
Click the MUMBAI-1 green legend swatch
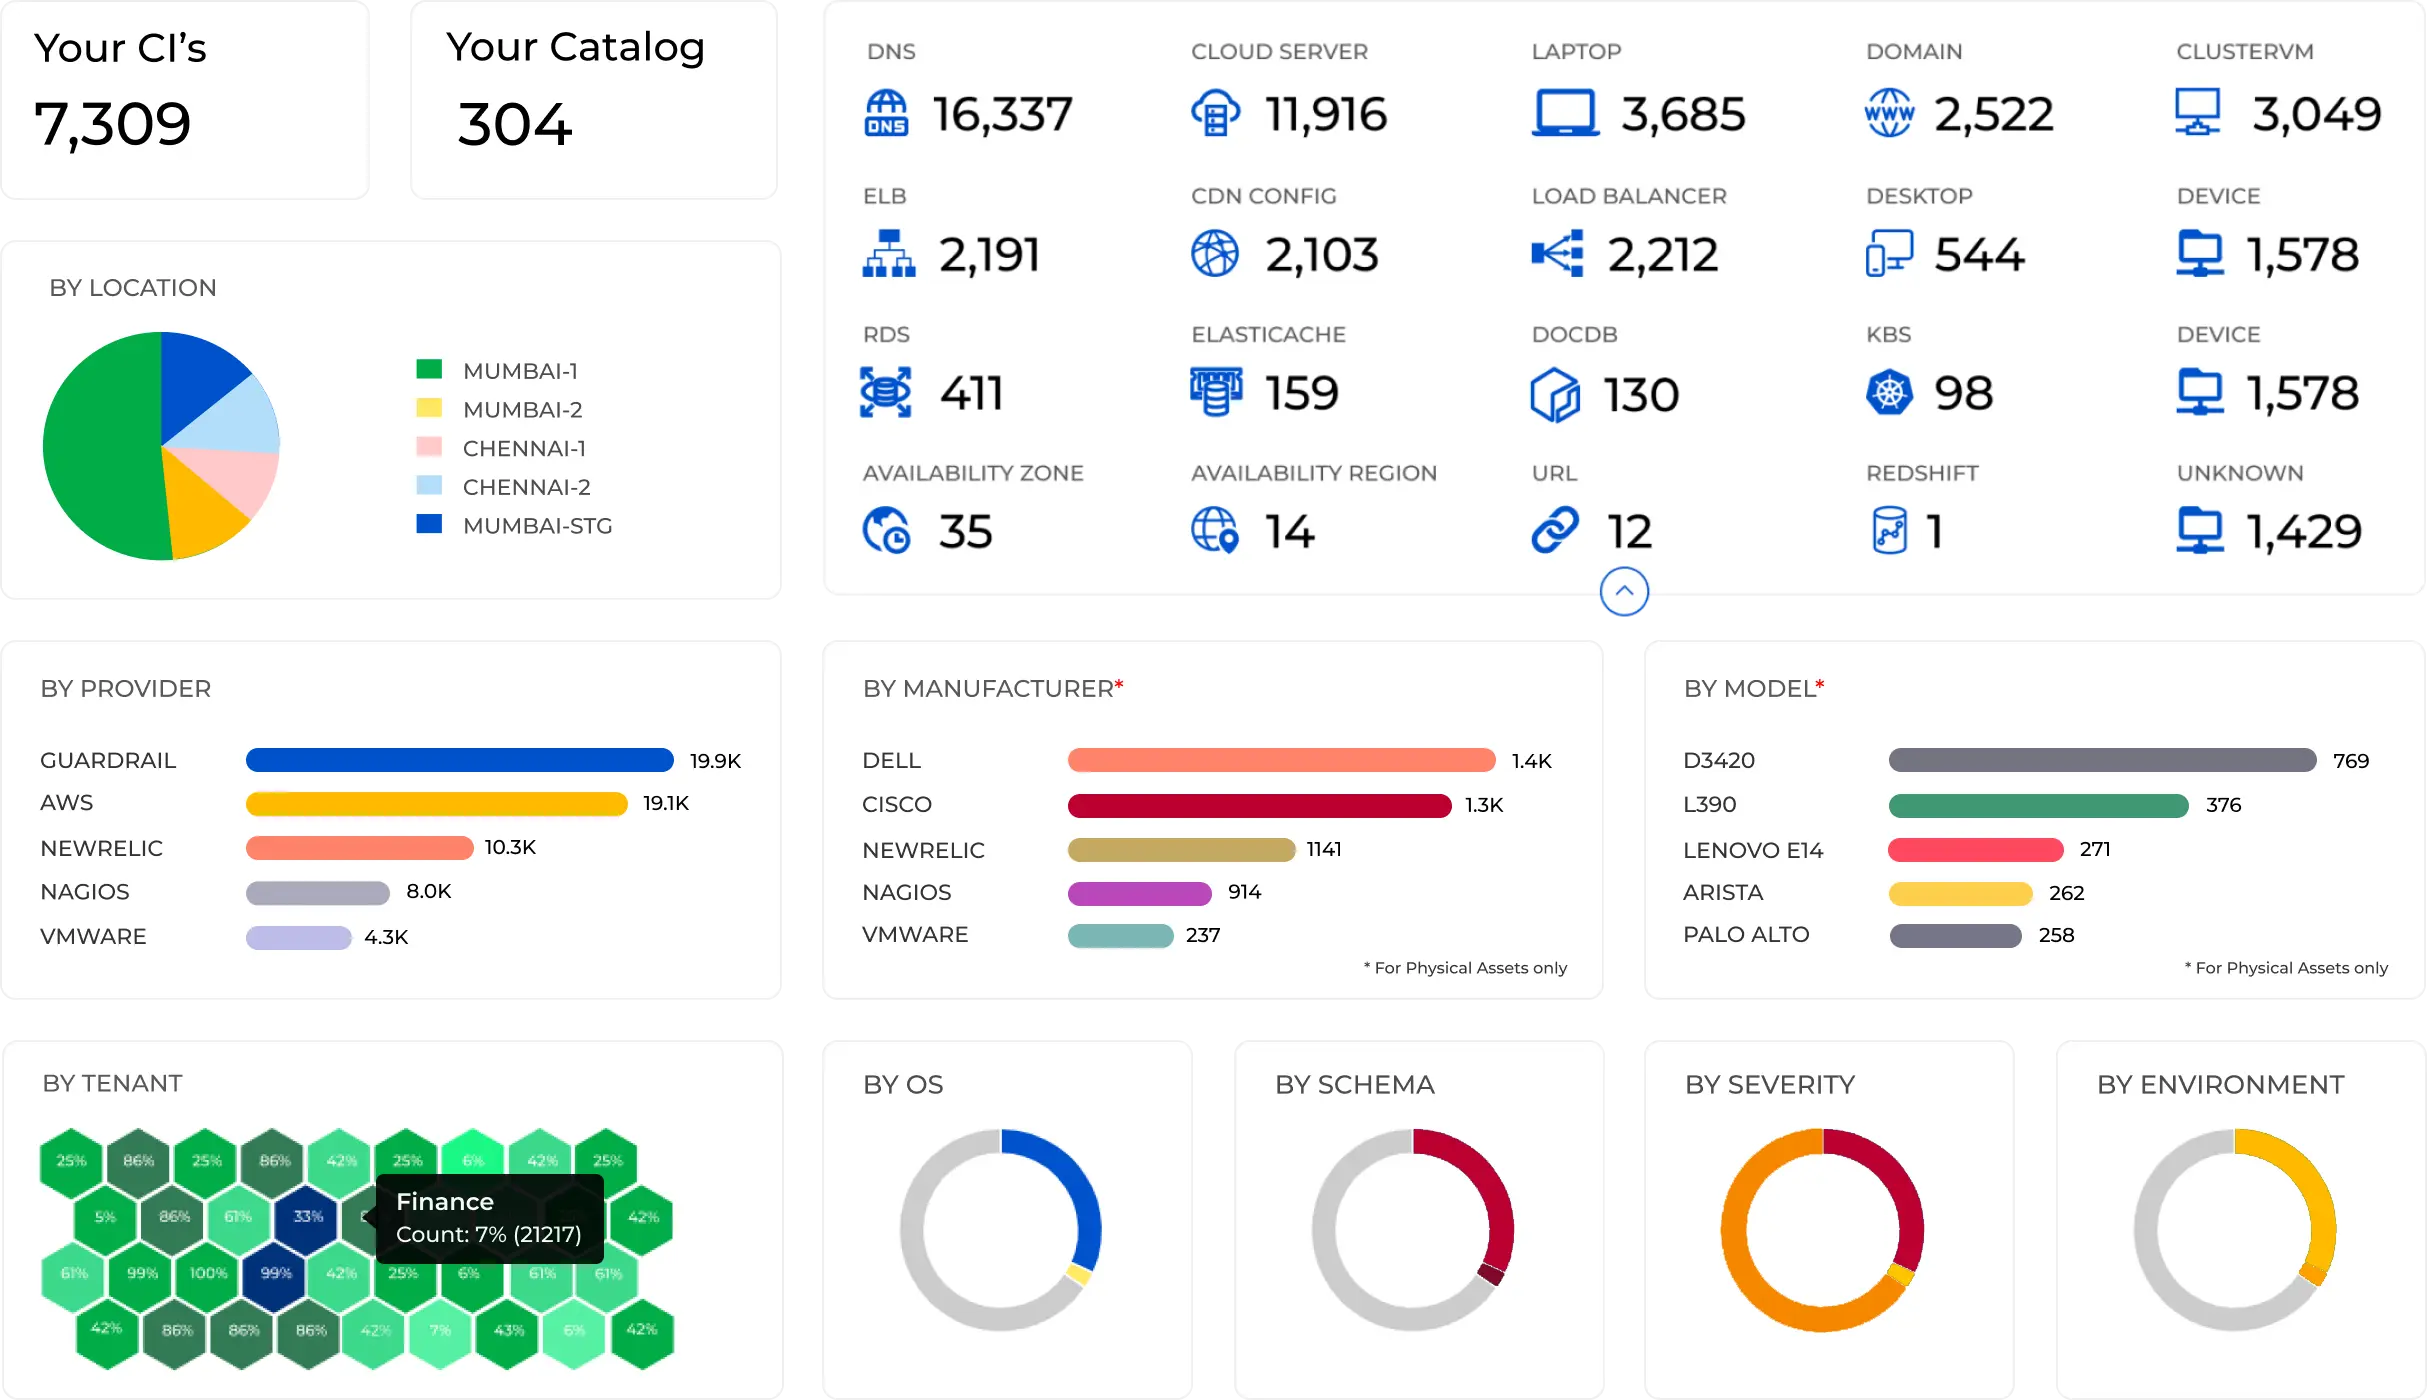[429, 369]
